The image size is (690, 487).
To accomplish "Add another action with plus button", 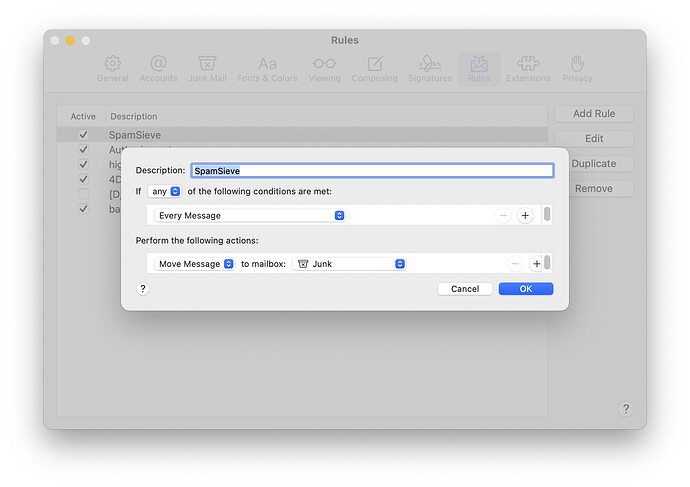I will point(536,264).
